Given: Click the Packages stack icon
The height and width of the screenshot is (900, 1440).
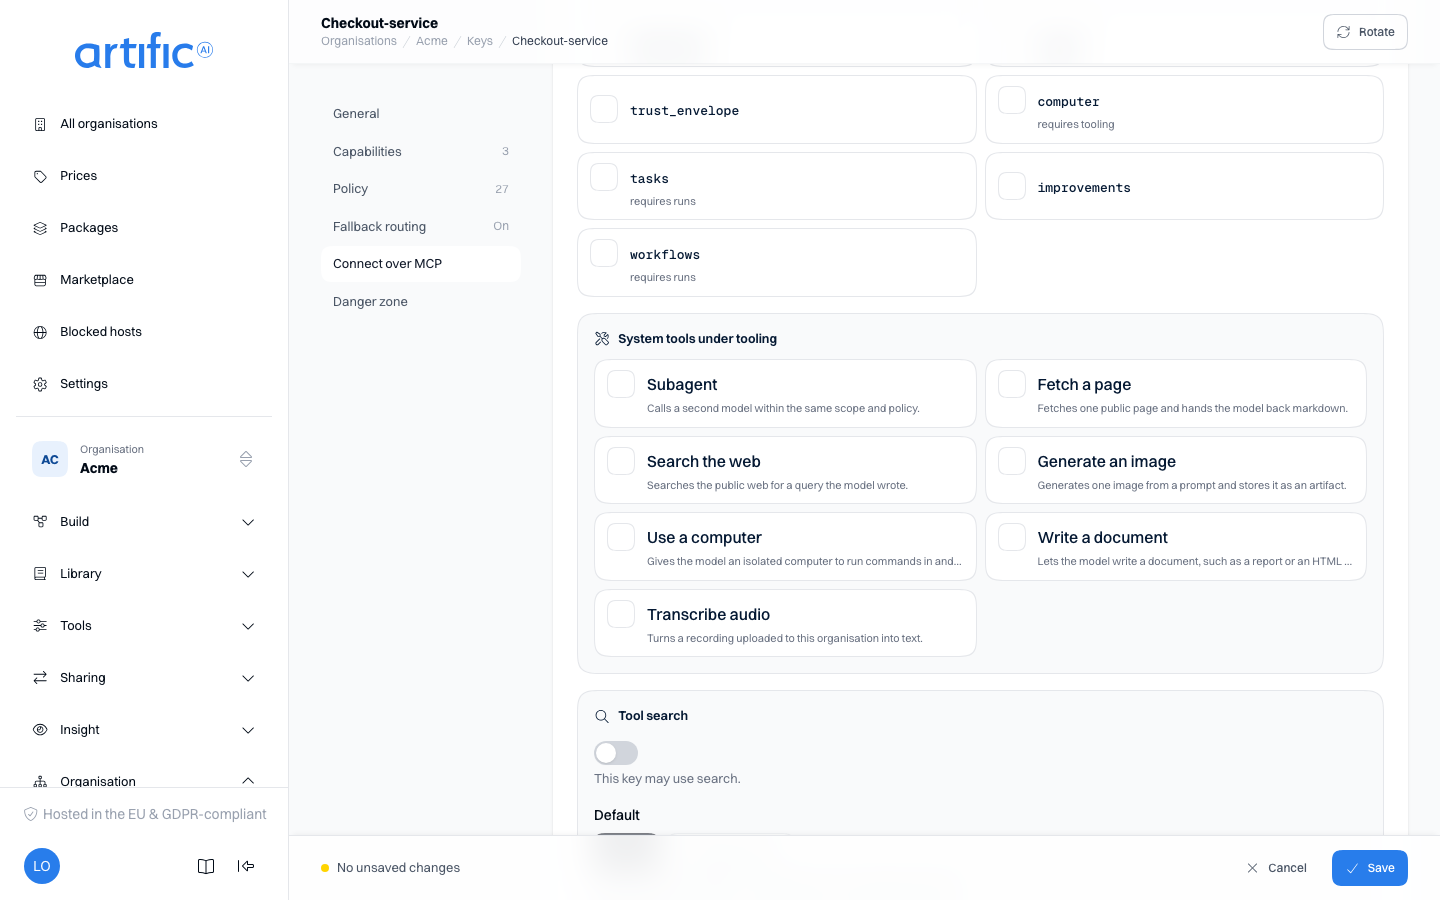Looking at the screenshot, I should coord(40,228).
